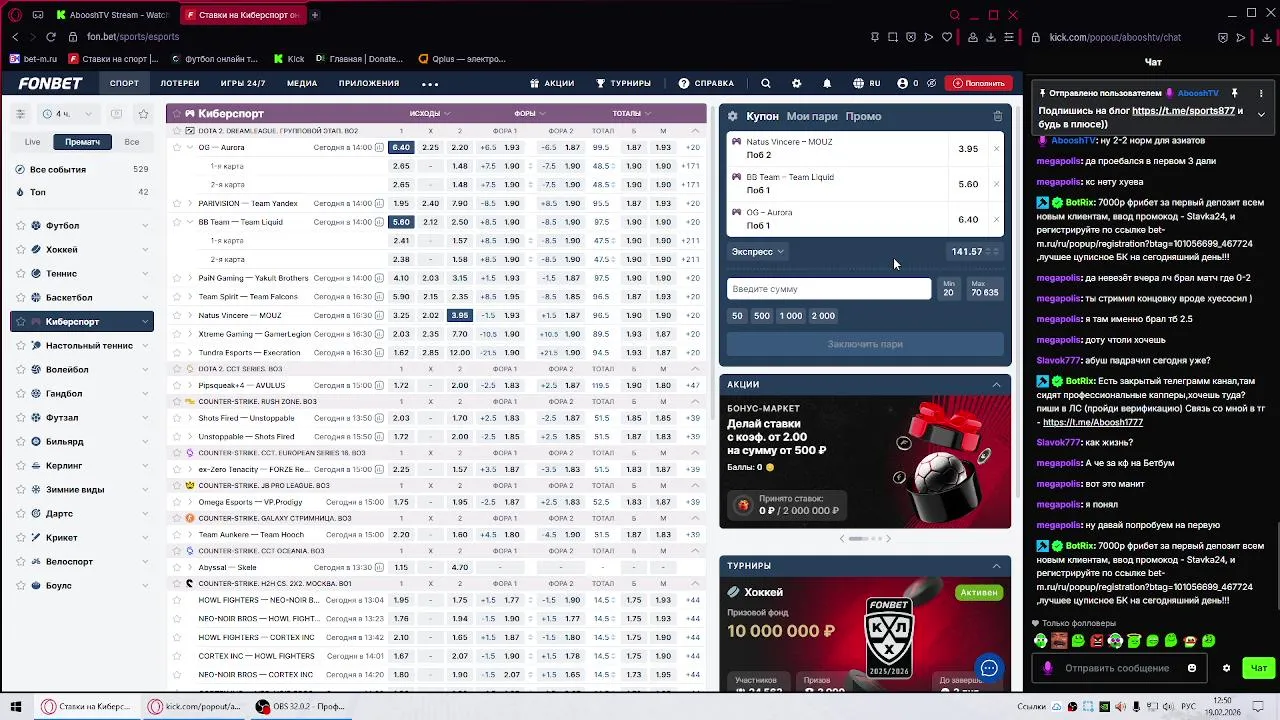The width and height of the screenshot is (1280, 720).
Task: Click the favorites star icon in sidebar toolbar
Action: (x=143, y=114)
